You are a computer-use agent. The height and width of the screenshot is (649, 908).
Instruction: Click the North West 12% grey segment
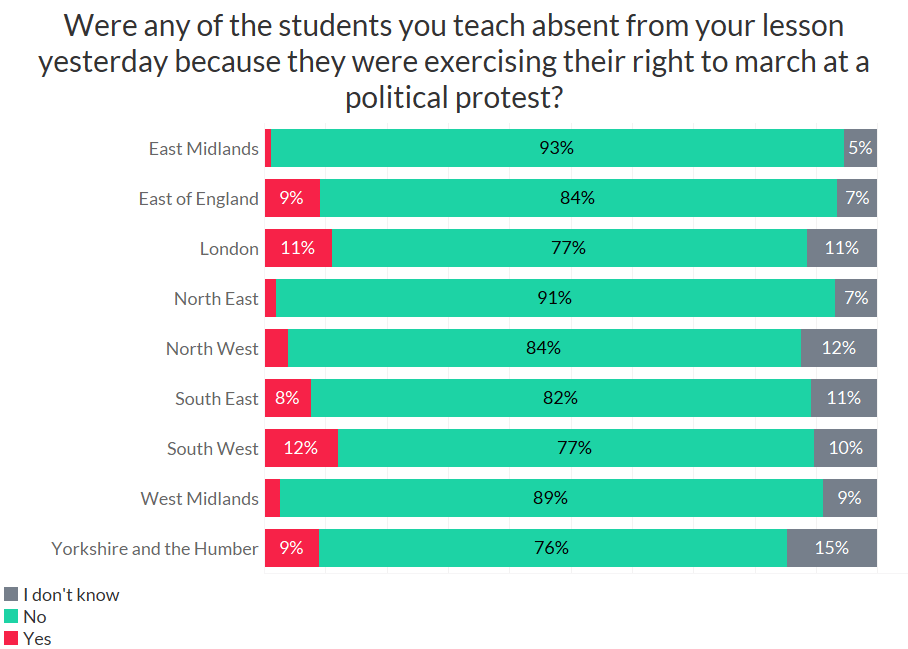[x=839, y=348]
